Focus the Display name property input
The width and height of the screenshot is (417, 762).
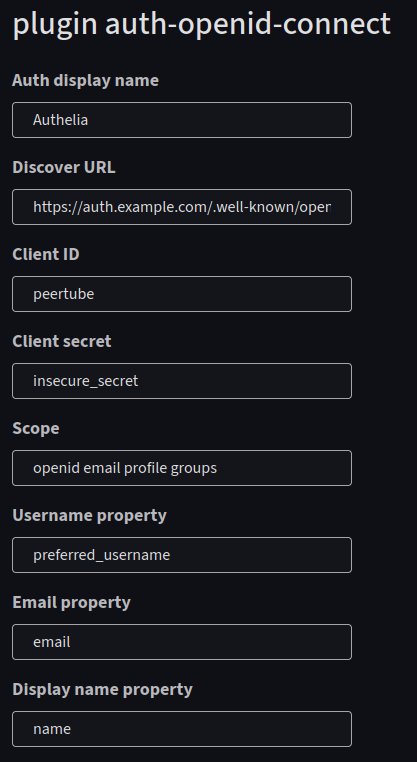pos(182,729)
